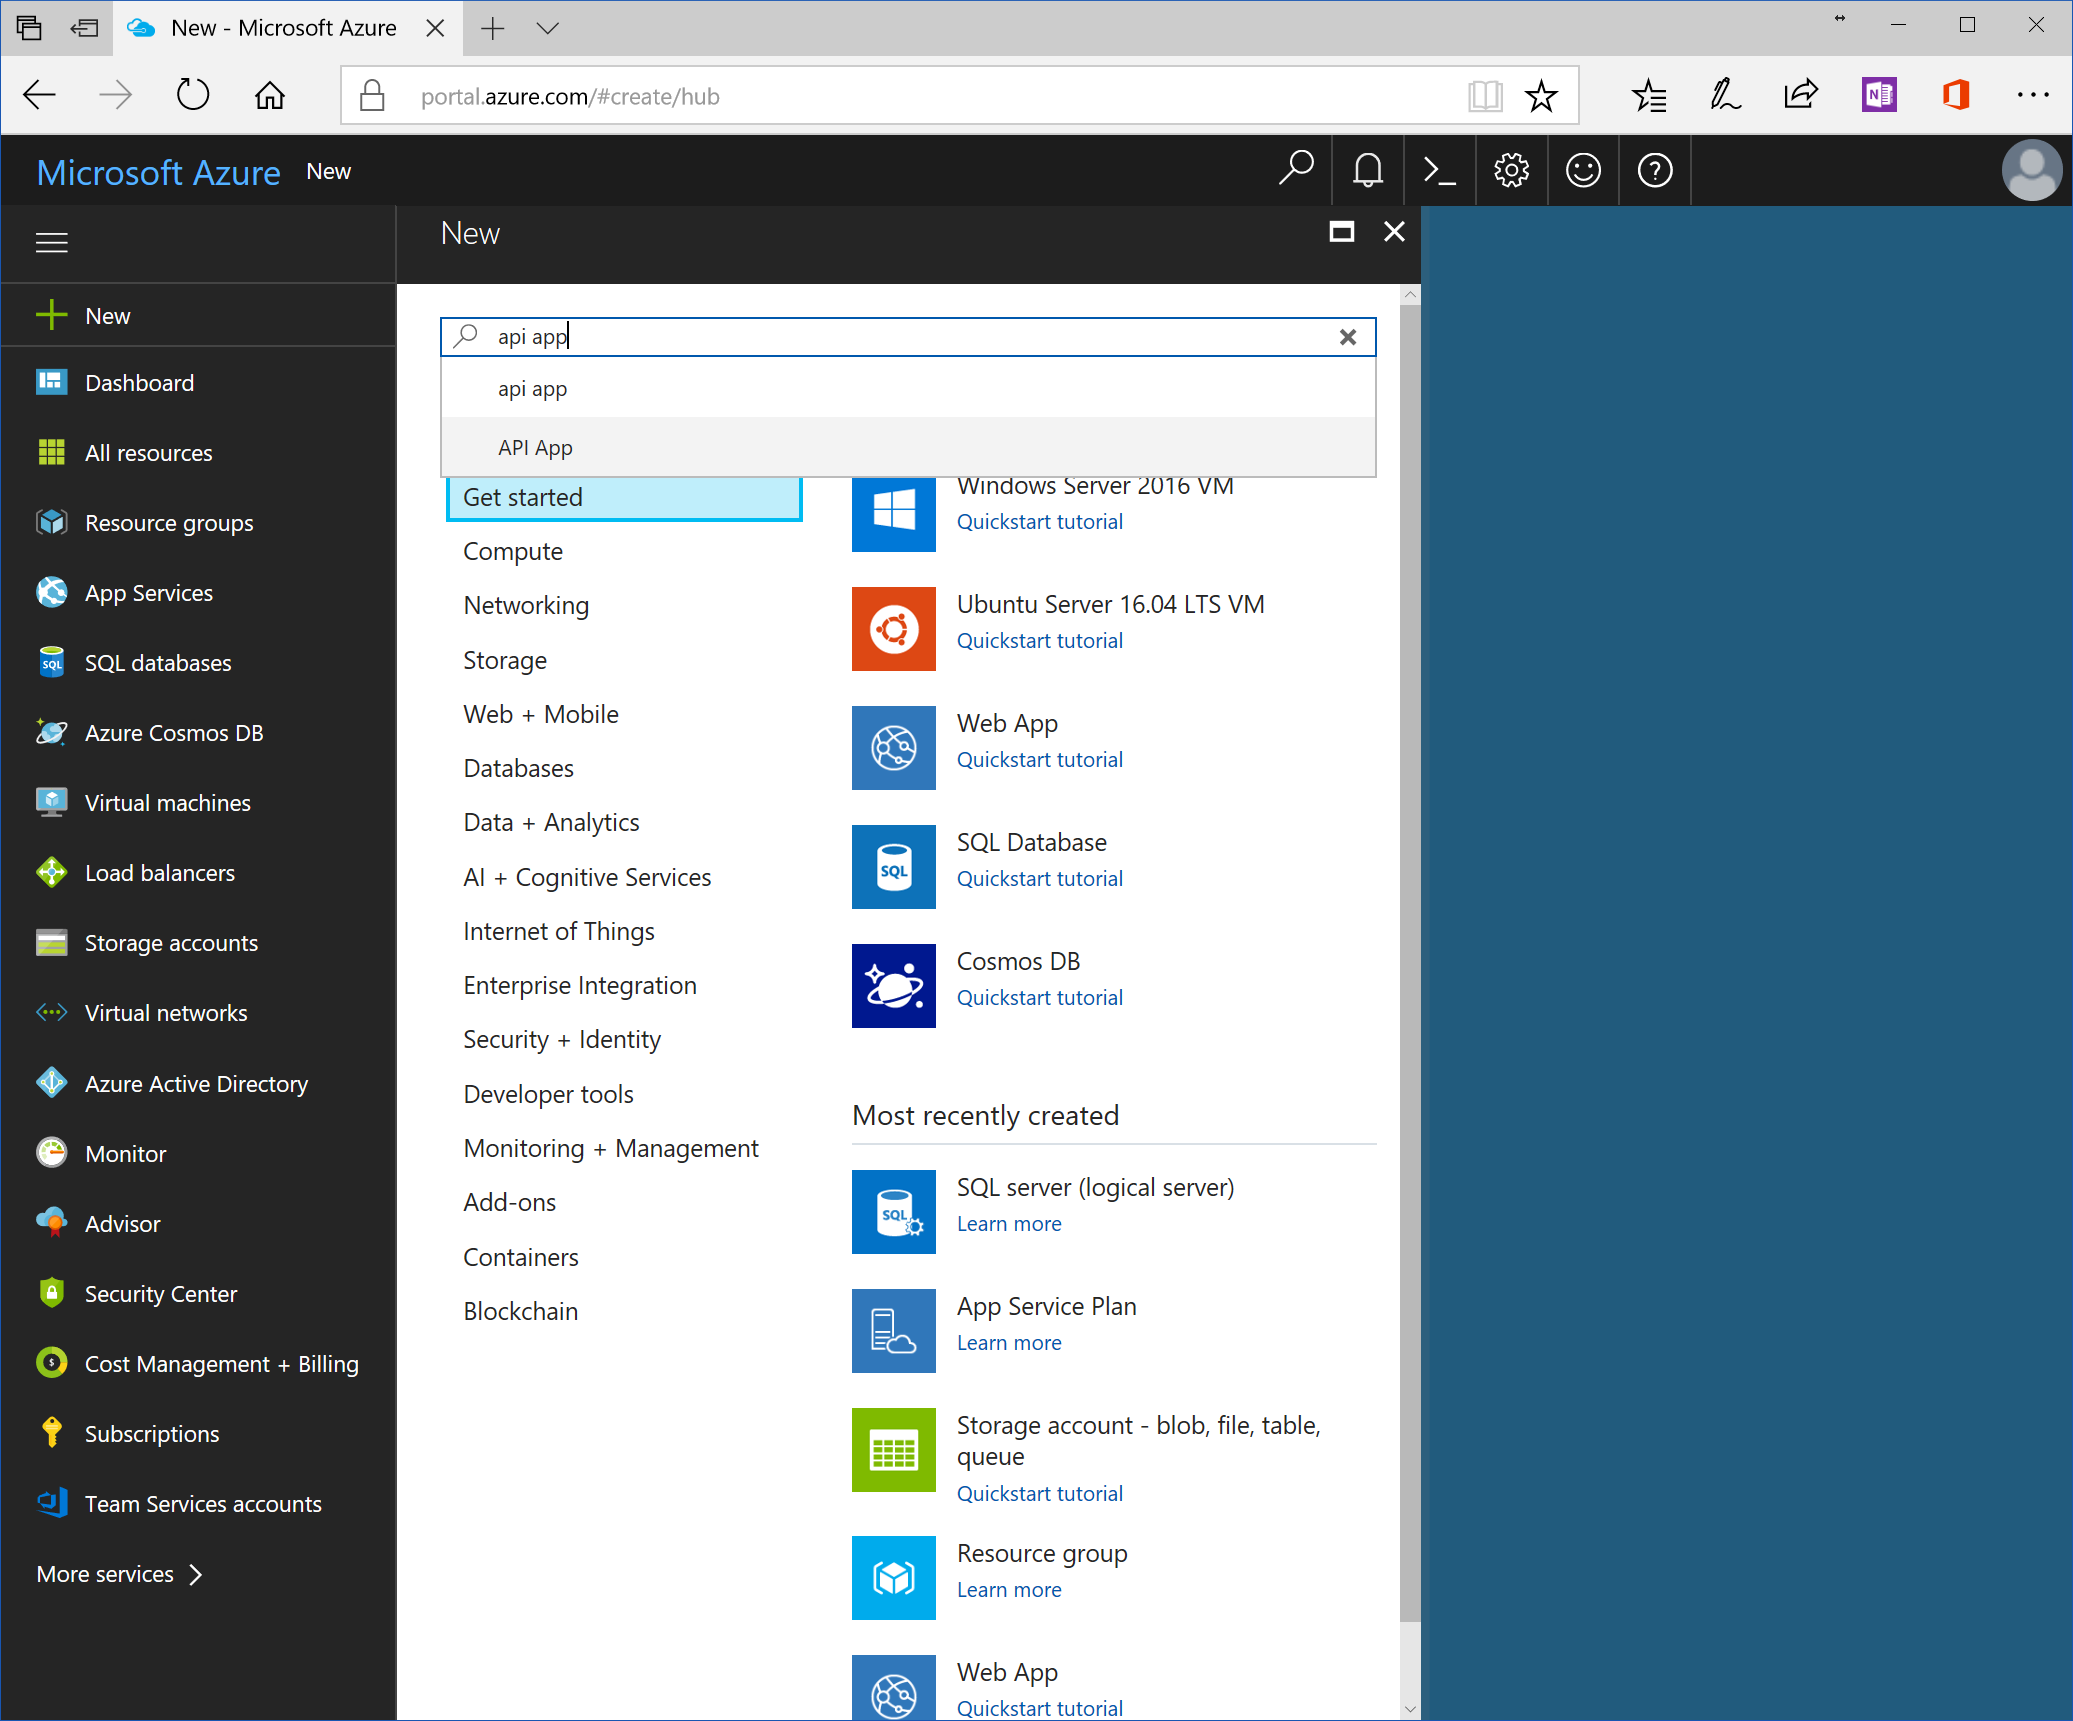Open App Services in the sidebar
2073x1721 pixels.
[149, 593]
